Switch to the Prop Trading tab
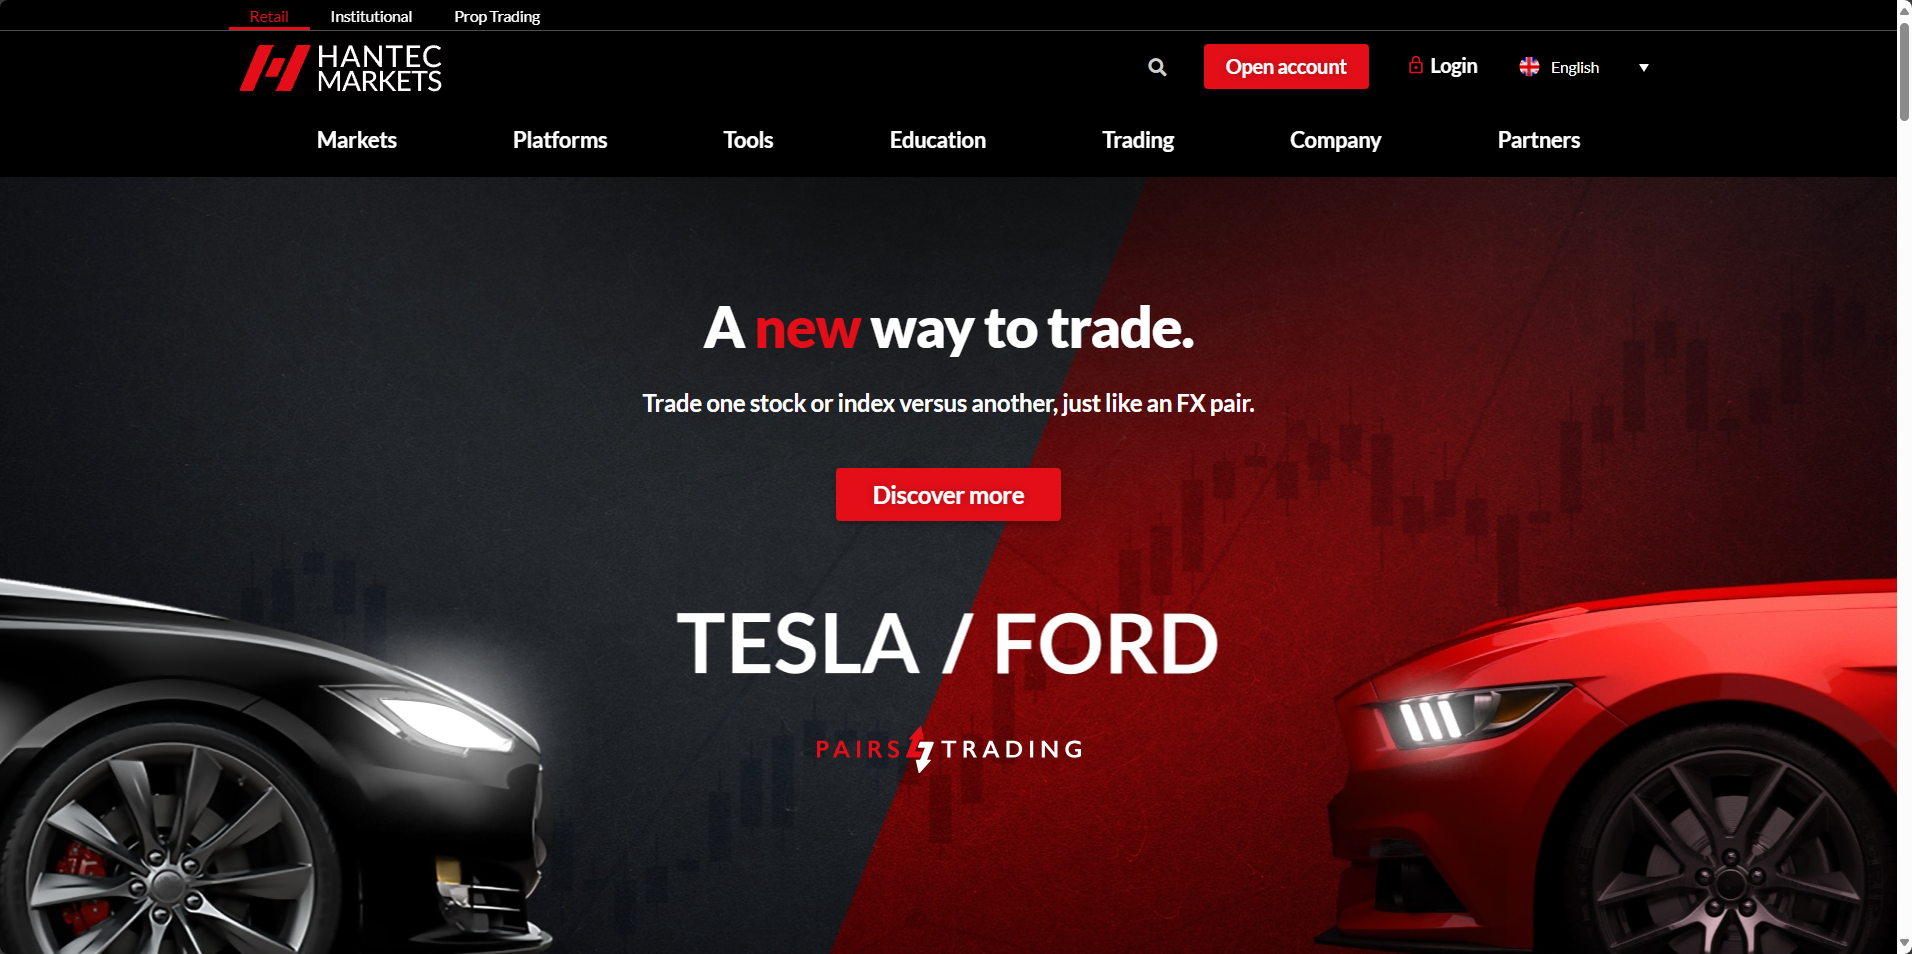 coord(497,16)
